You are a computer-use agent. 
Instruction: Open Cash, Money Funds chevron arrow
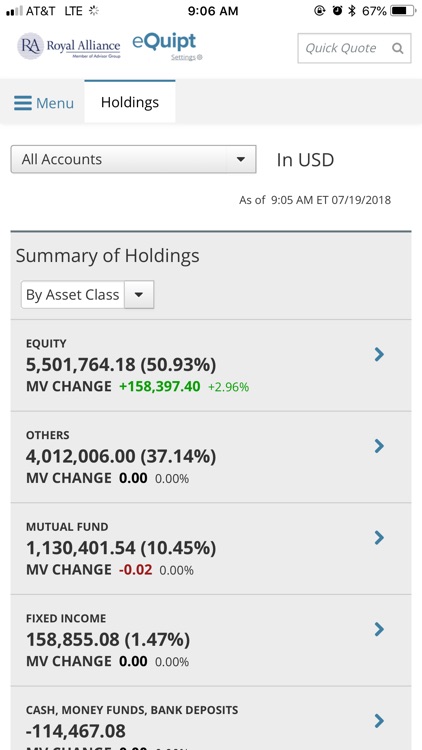(x=379, y=720)
